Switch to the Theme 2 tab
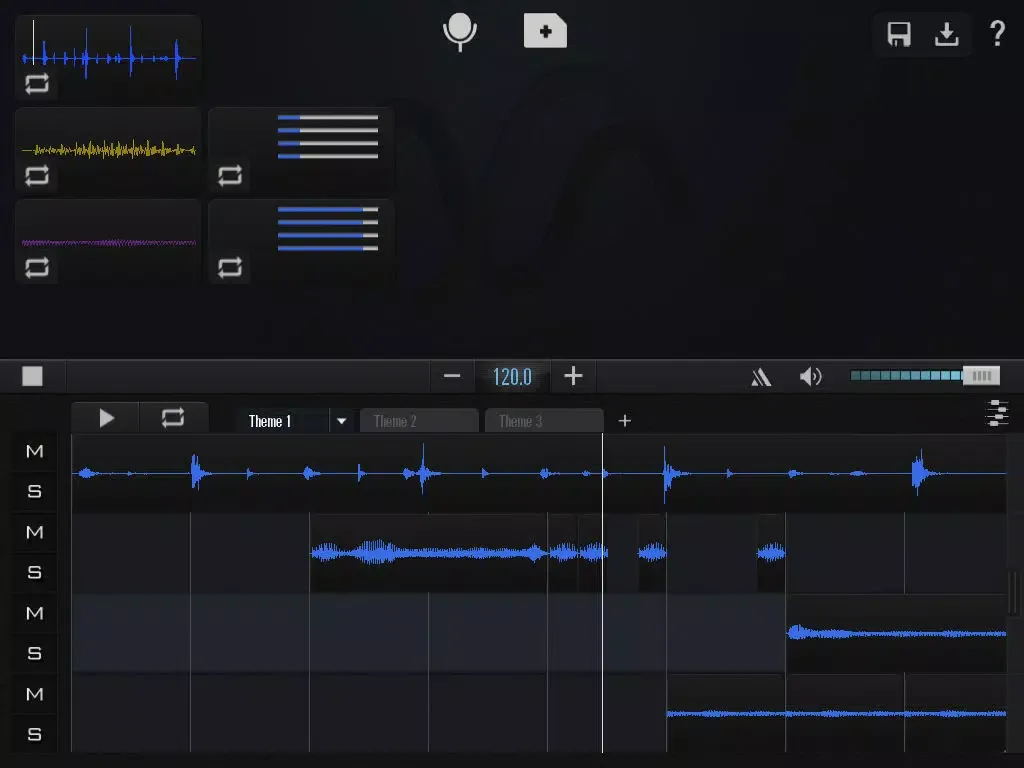The image size is (1024, 768). [419, 421]
